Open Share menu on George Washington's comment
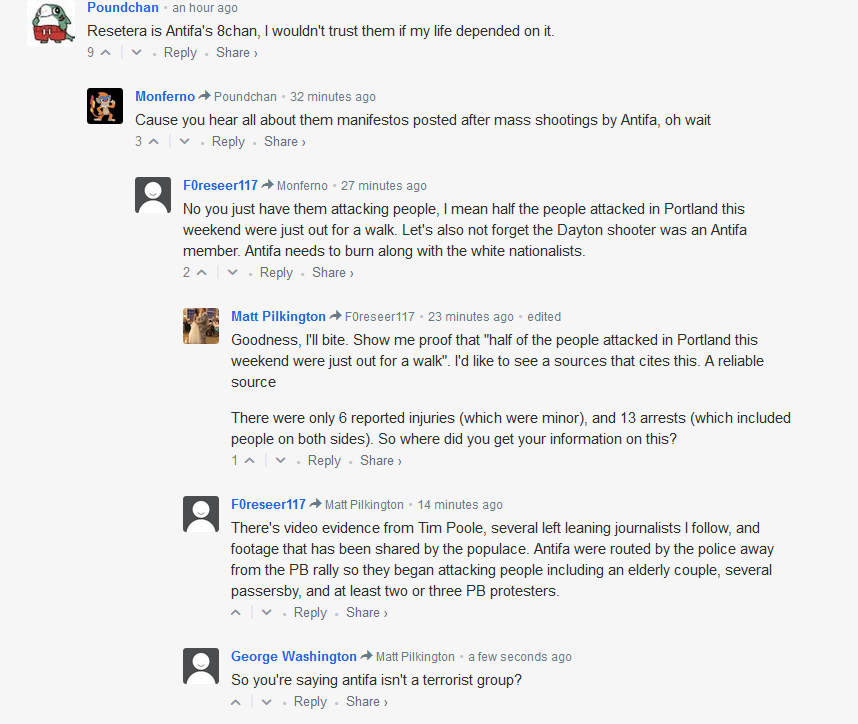 [x=367, y=702]
